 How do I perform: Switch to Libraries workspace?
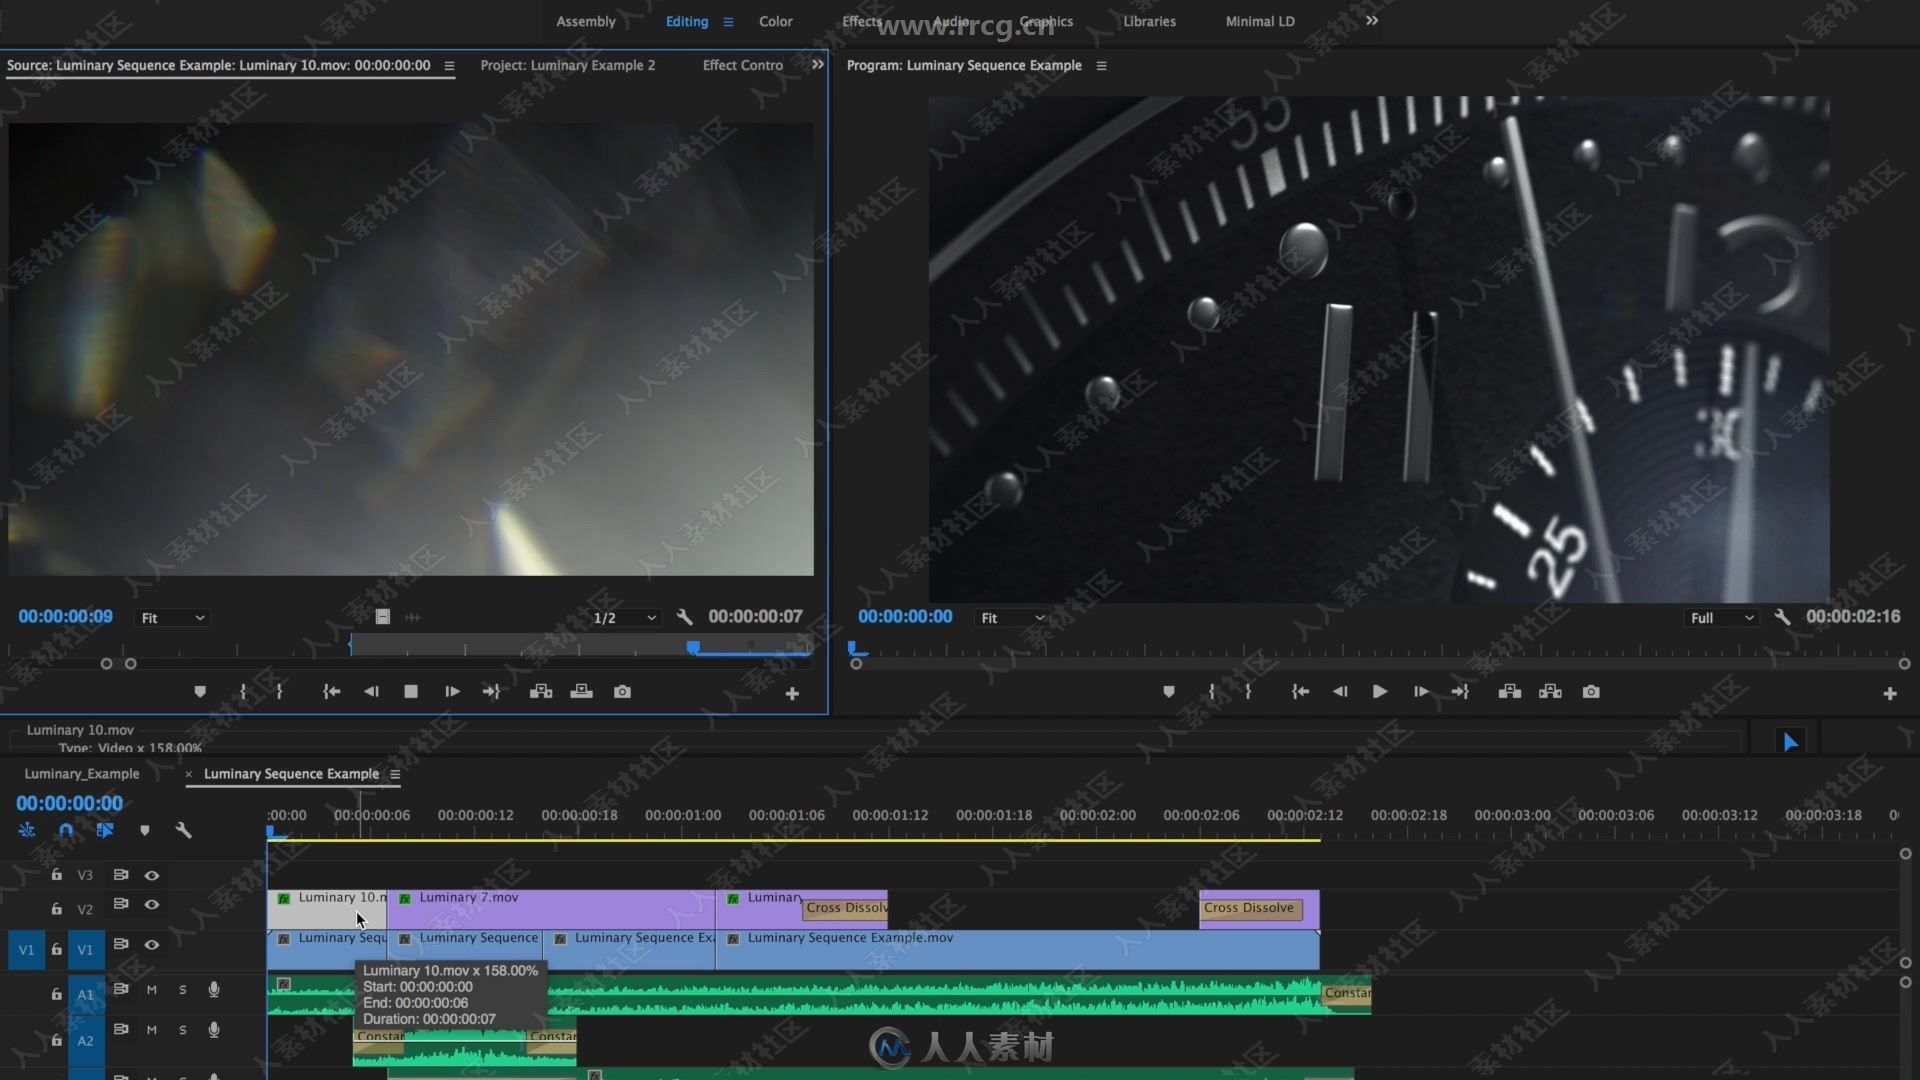[1149, 21]
